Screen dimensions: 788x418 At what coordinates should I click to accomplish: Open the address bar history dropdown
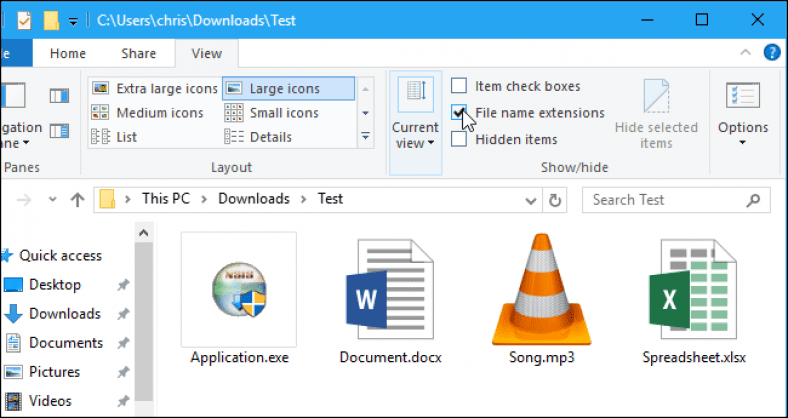531,201
